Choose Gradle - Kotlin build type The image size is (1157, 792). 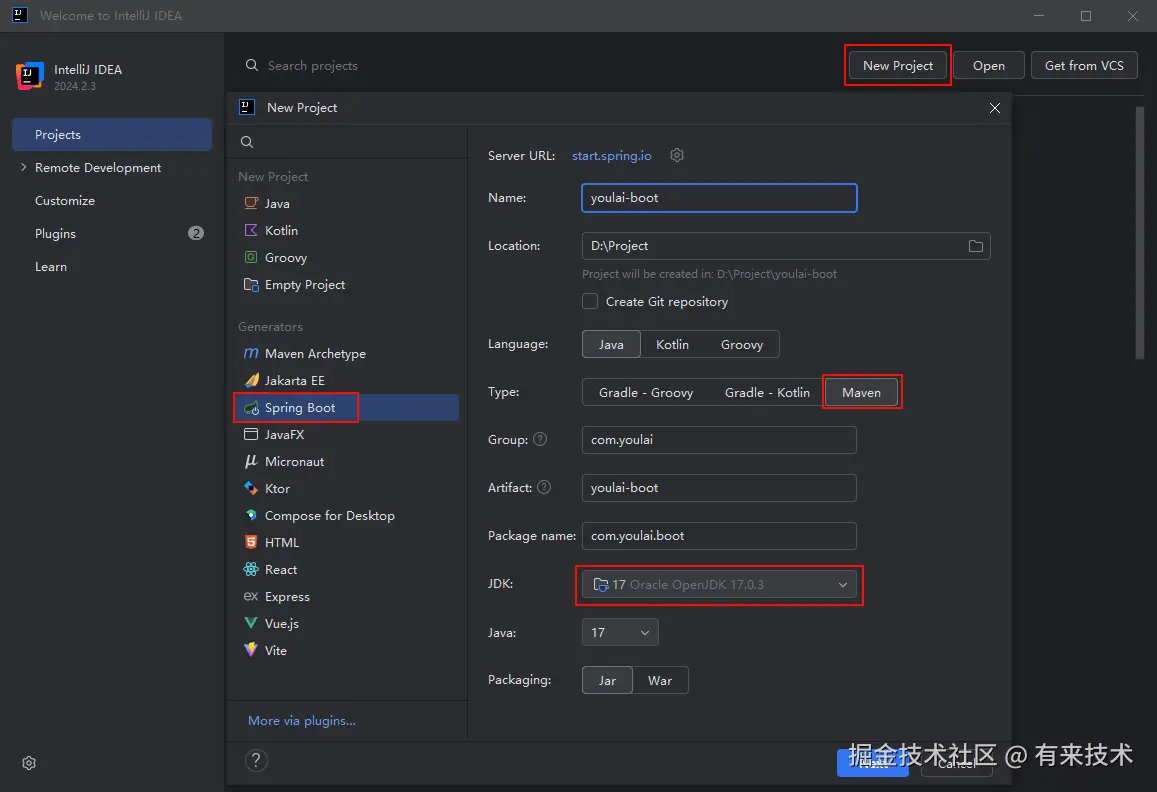pos(767,392)
